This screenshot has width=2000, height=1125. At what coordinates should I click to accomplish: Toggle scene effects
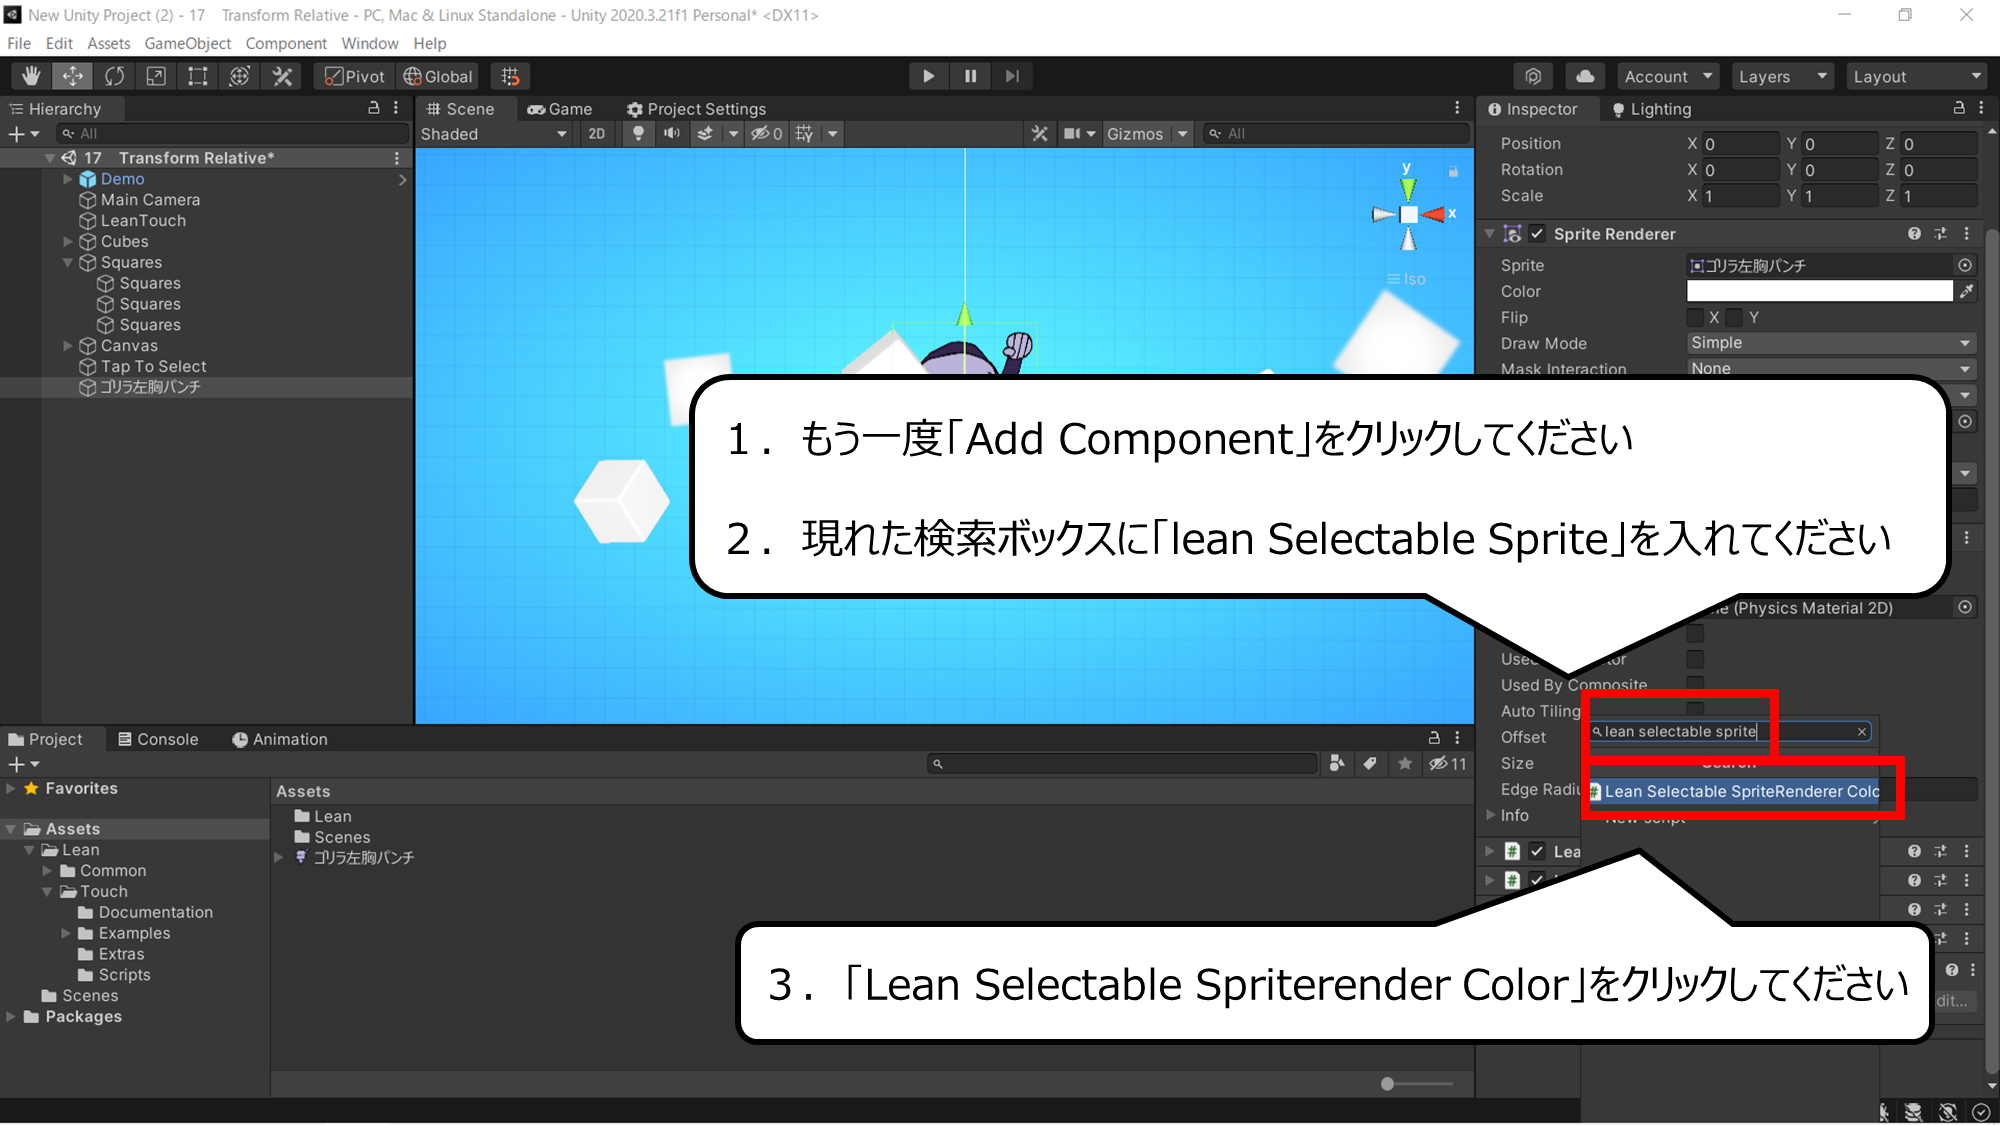pyautogui.click(x=705, y=134)
